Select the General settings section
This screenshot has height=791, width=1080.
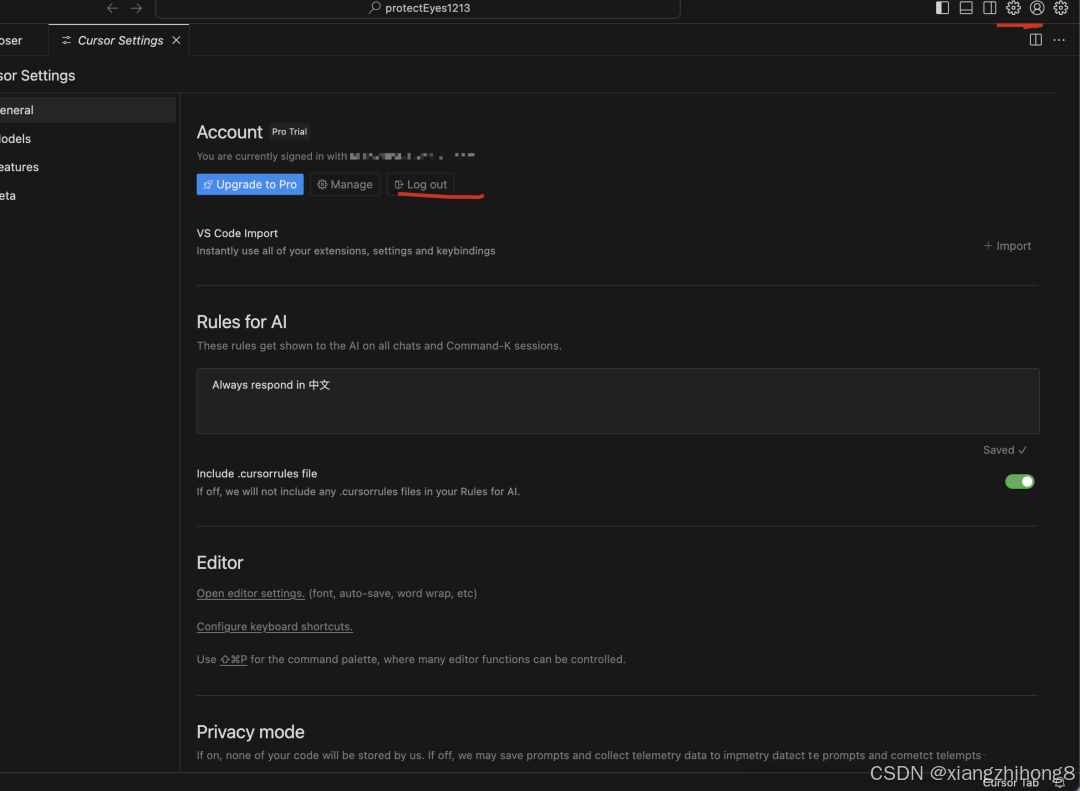[x=87, y=110]
